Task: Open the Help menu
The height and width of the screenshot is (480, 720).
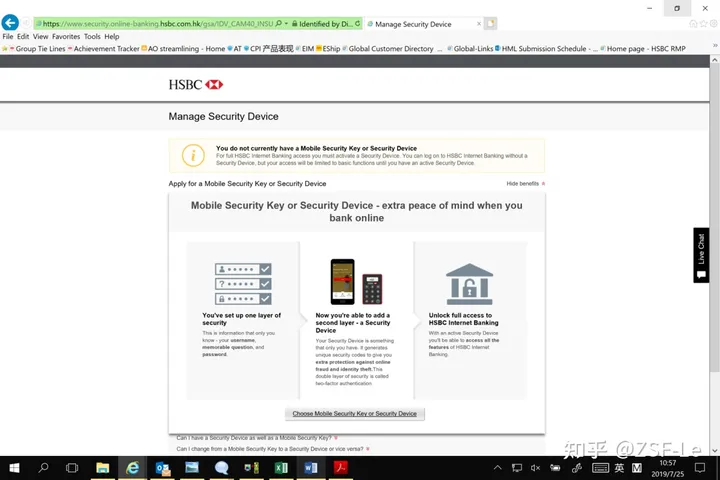Action: pos(112,36)
